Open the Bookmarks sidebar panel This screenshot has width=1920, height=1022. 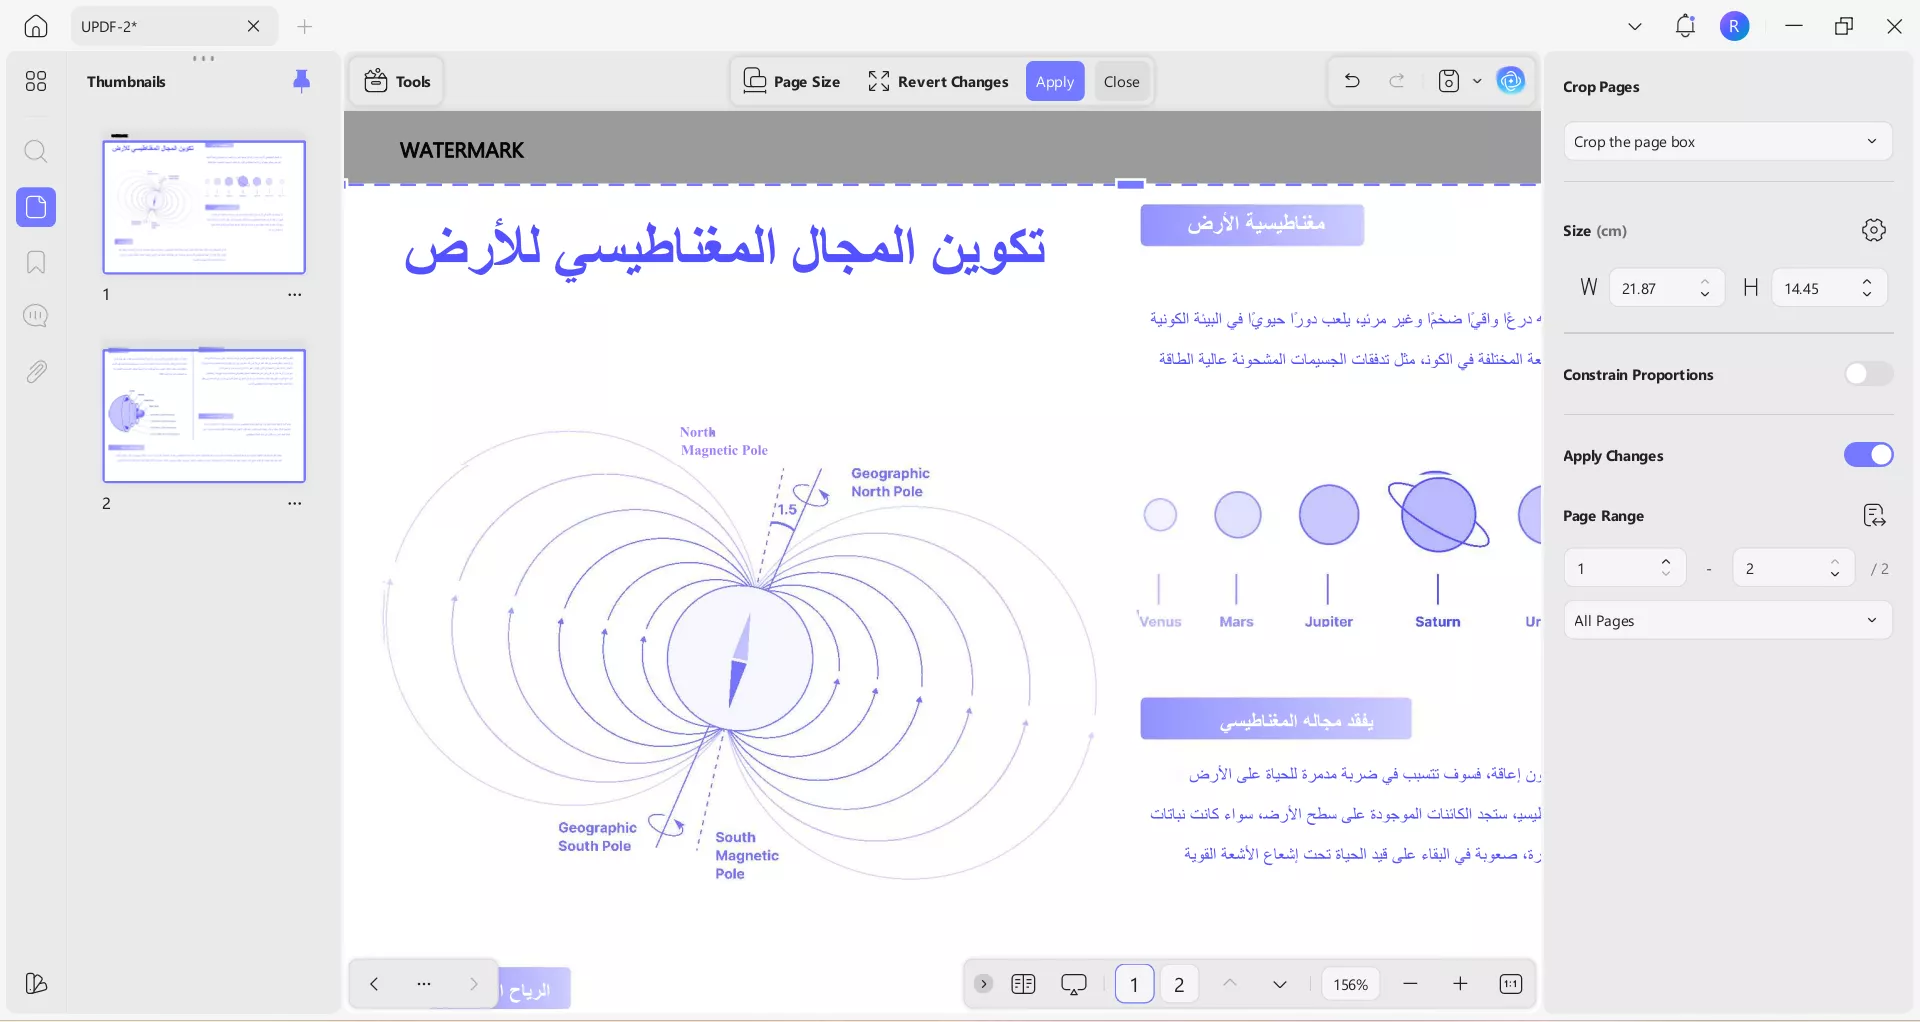point(36,262)
